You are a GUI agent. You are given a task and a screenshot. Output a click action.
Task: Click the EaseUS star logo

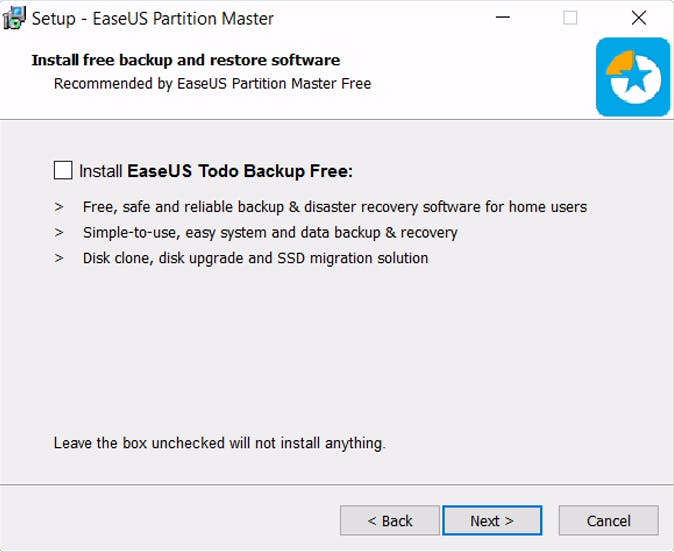tap(632, 77)
